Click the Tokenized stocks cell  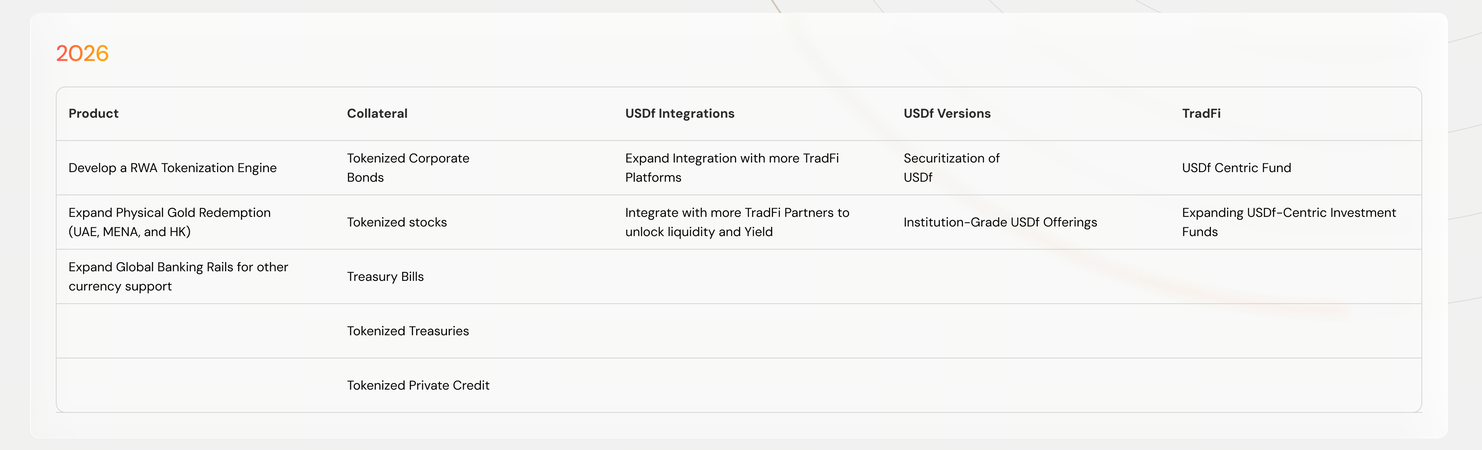tap(396, 222)
